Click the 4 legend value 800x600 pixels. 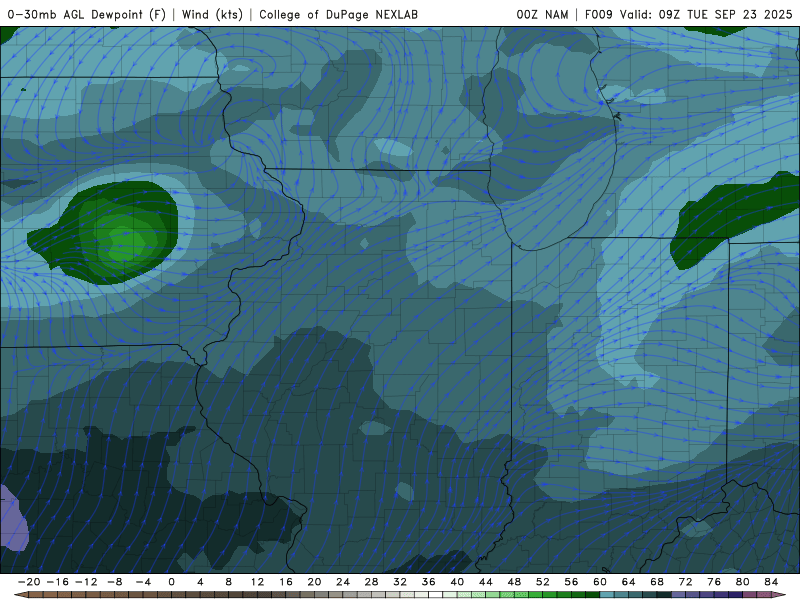click(200, 582)
